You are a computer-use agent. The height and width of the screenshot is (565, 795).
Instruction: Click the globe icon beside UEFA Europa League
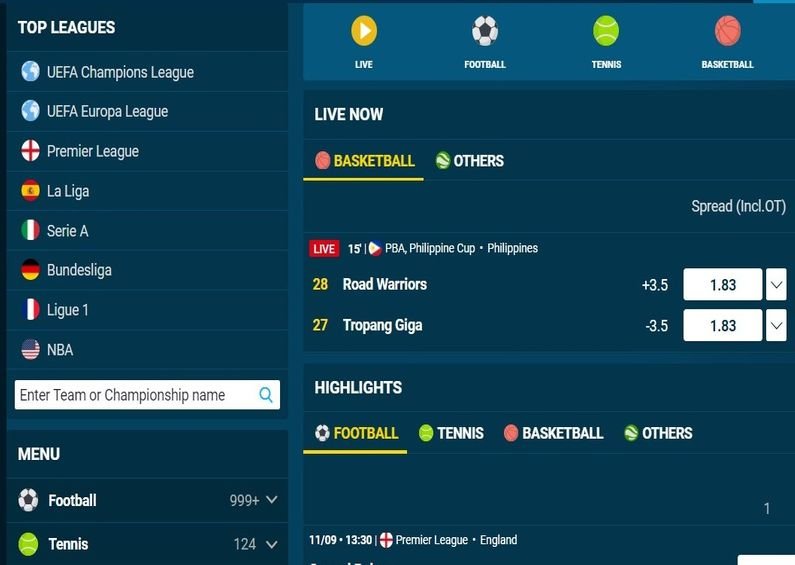point(30,111)
